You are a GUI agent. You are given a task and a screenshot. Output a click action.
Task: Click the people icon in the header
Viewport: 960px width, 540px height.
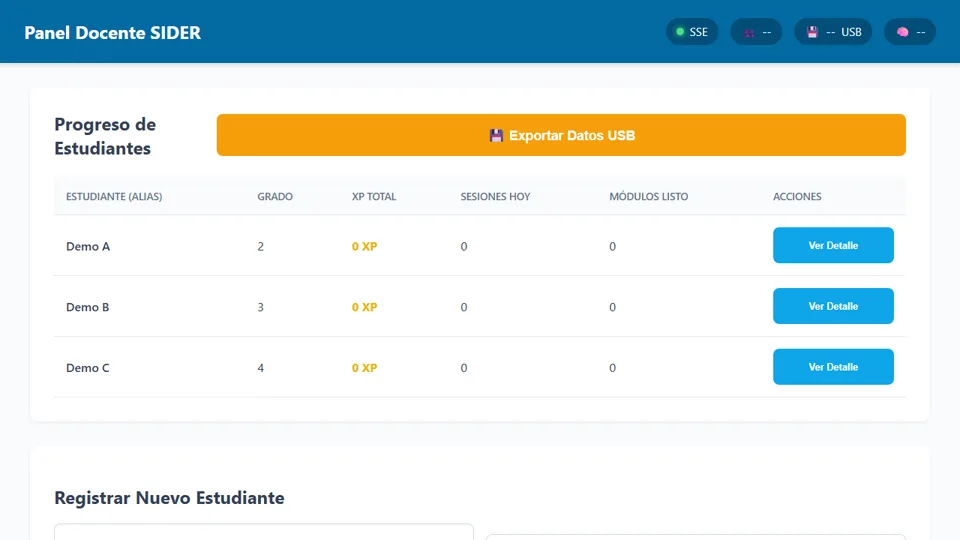749,32
